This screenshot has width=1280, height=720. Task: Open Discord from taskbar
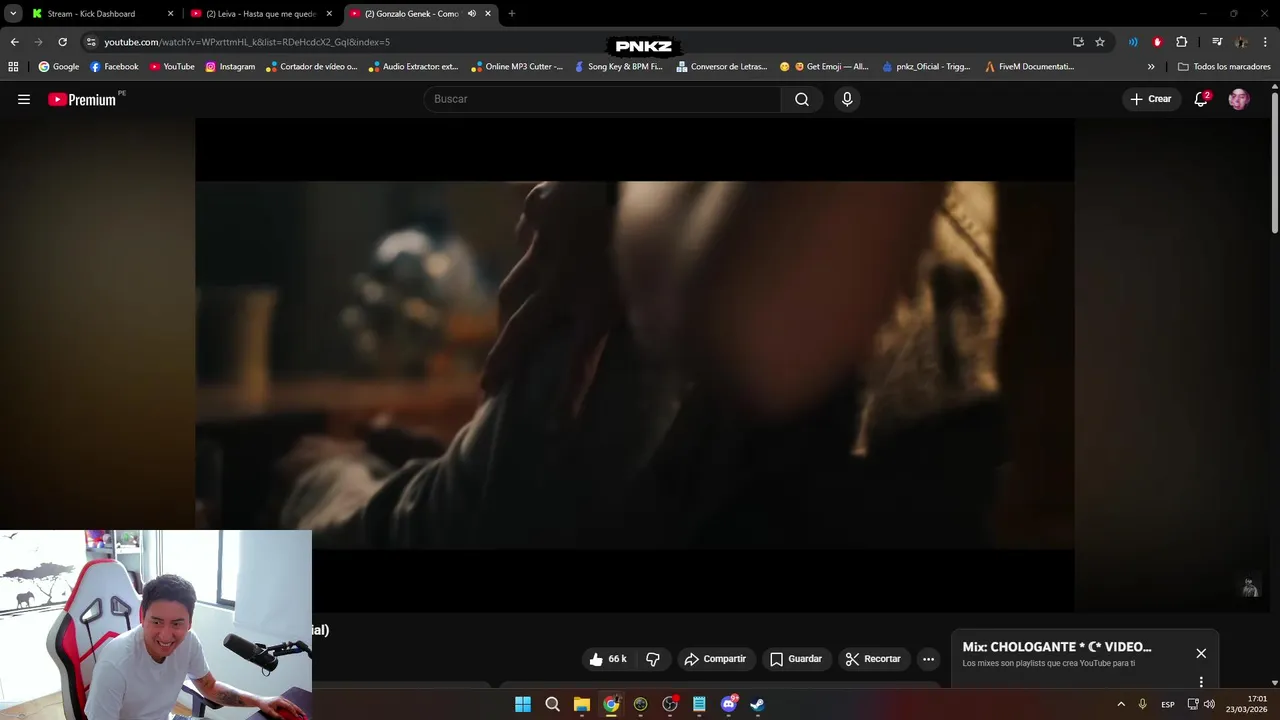pyautogui.click(x=729, y=704)
